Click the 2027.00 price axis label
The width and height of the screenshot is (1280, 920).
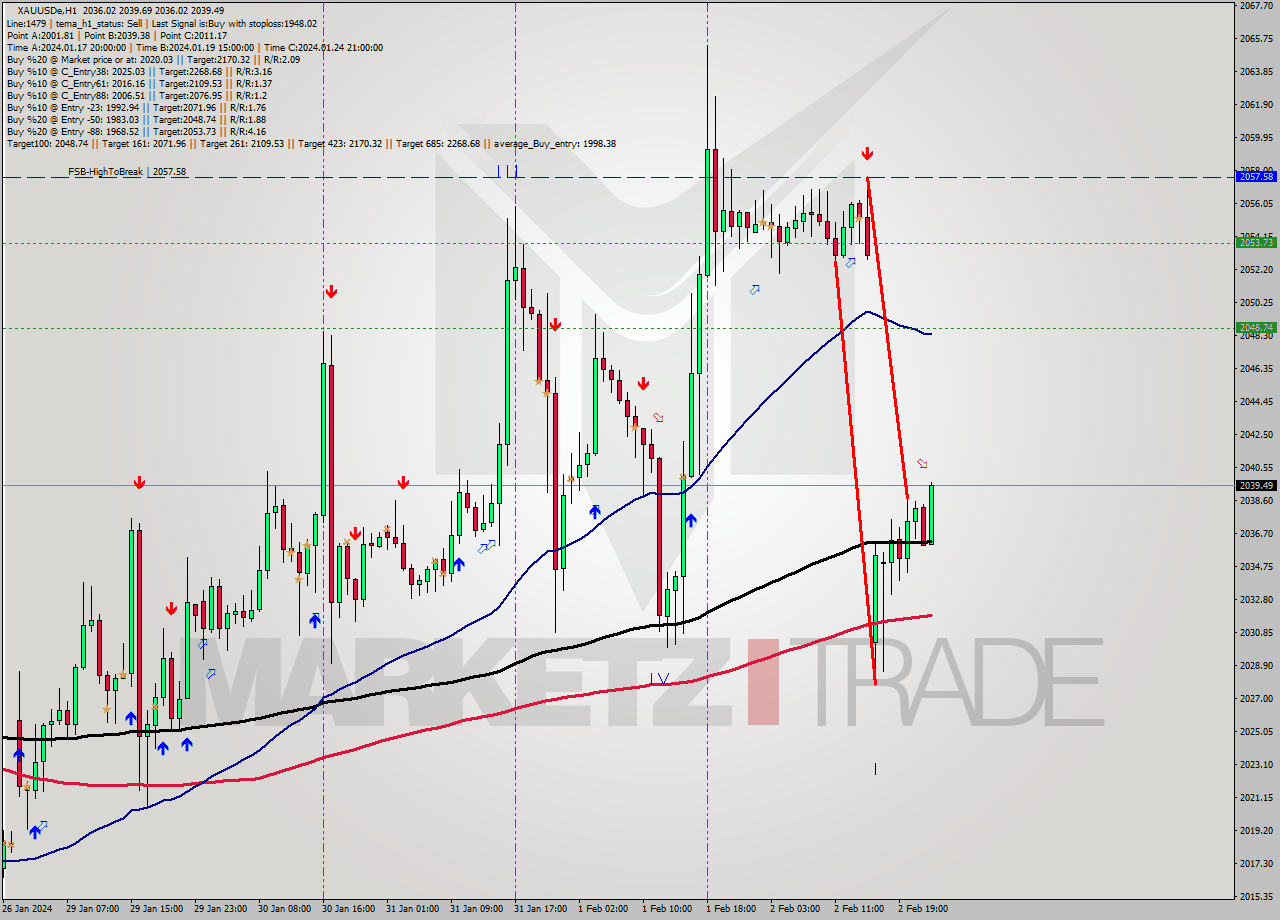pyautogui.click(x=1256, y=698)
